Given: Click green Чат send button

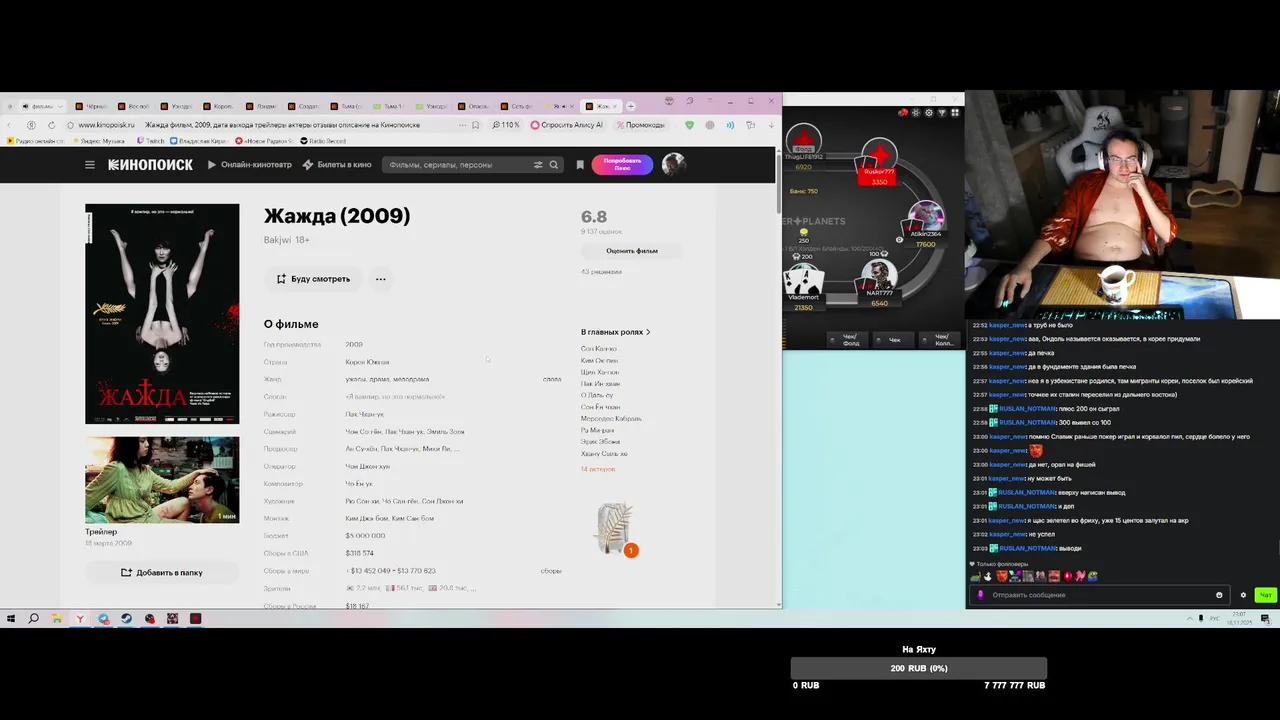Looking at the screenshot, I should pos(1265,595).
